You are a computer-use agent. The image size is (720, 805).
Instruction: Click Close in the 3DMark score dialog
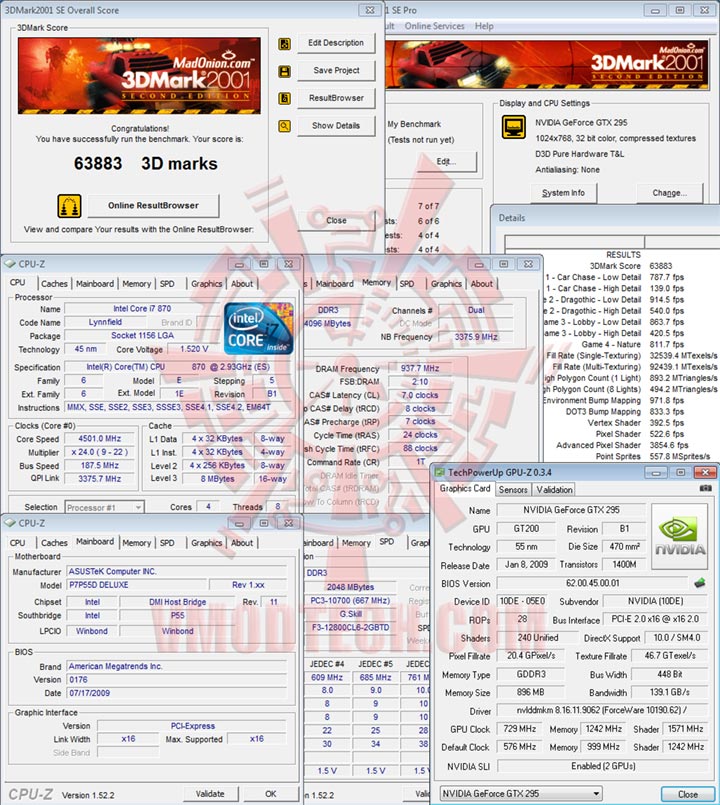(336, 220)
